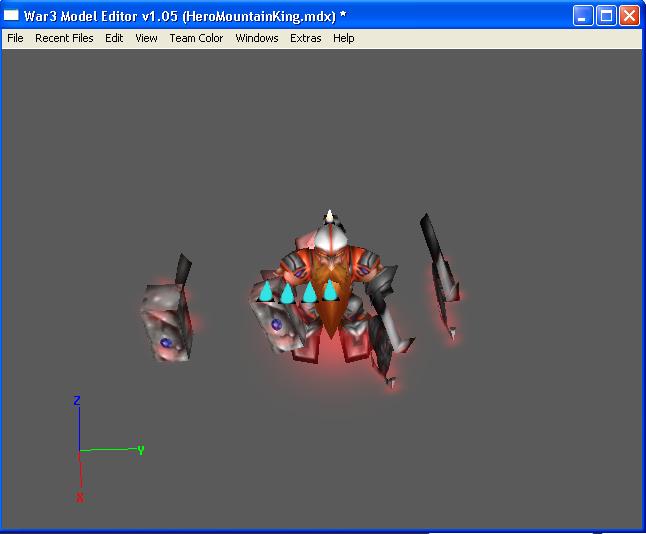Open the Recent Files menu

click(64, 38)
